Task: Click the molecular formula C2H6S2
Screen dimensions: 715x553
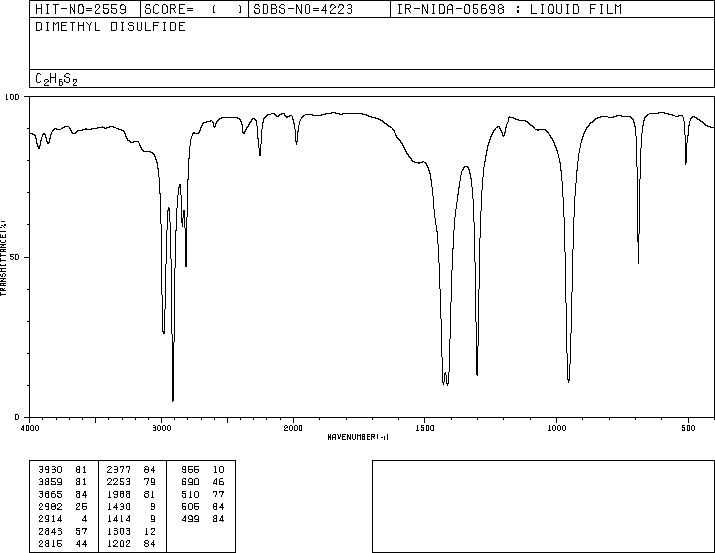Action: 56,79
